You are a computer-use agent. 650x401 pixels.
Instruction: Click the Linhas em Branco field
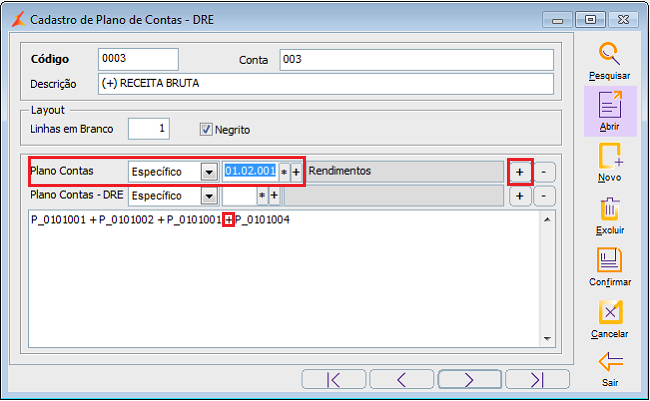pos(148,129)
